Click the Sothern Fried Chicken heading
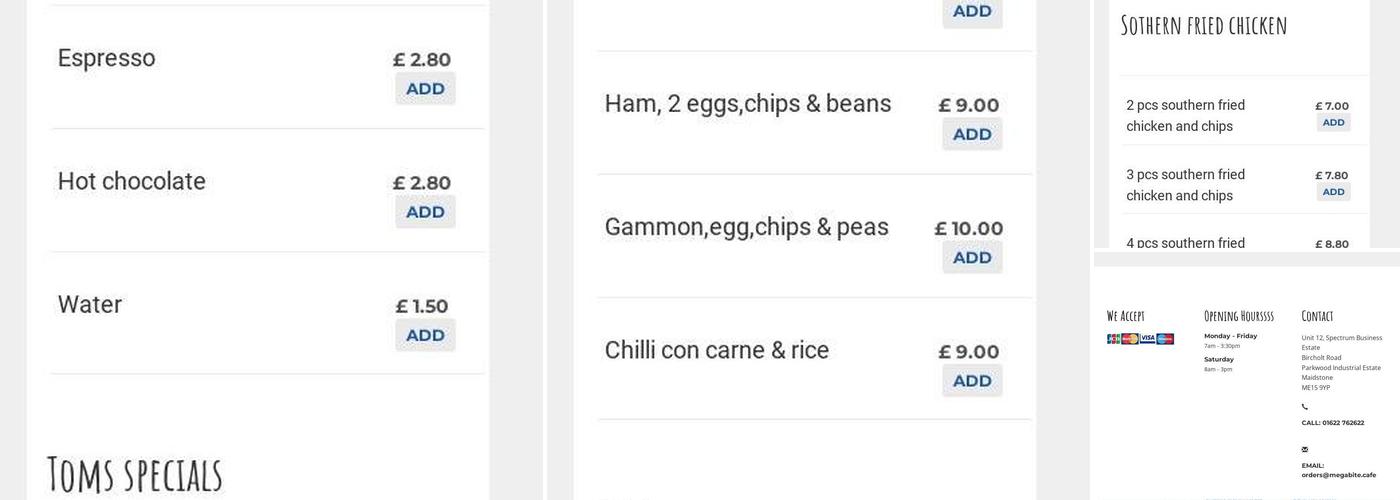 point(1203,26)
